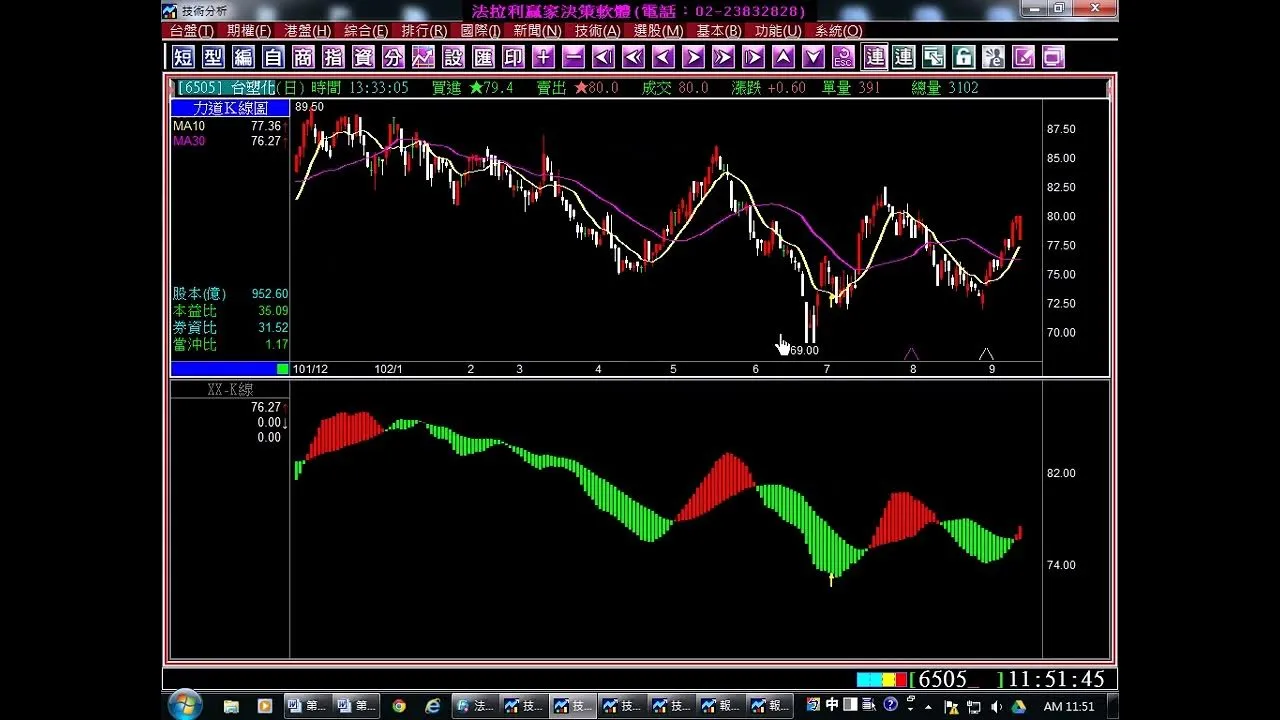Open the Windows Start button
The image size is (1280, 720).
[x=185, y=704]
